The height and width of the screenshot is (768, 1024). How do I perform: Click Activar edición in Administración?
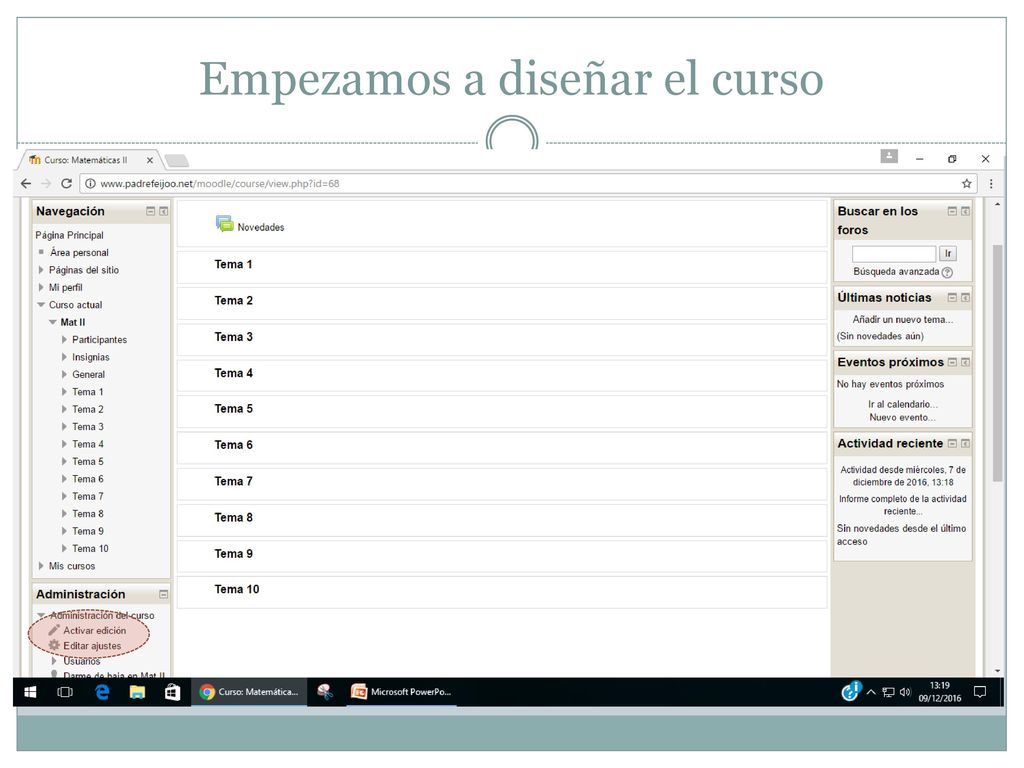[95, 630]
